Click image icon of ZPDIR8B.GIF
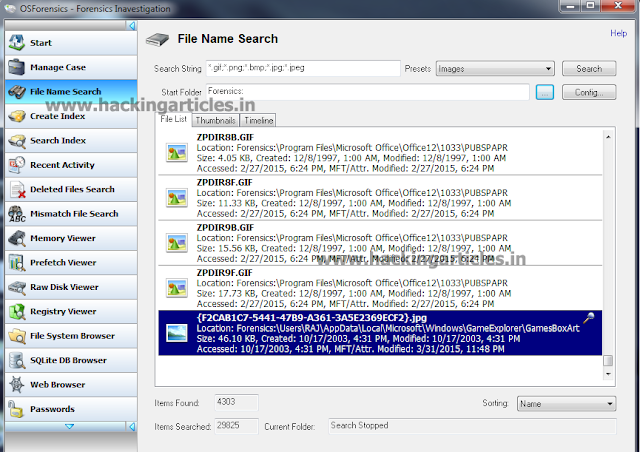 (x=177, y=153)
